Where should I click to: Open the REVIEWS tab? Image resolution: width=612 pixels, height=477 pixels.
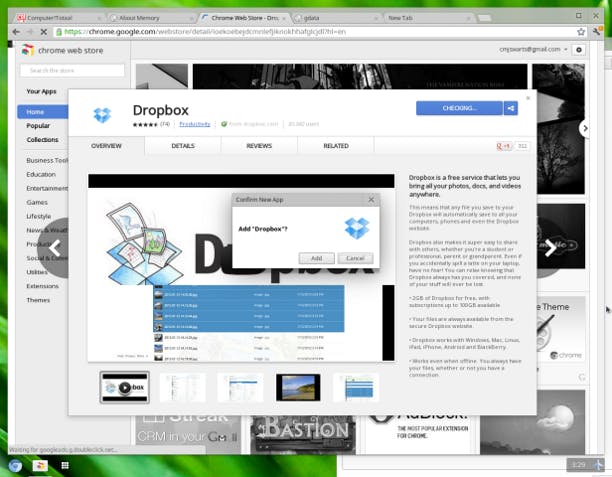pos(259,146)
